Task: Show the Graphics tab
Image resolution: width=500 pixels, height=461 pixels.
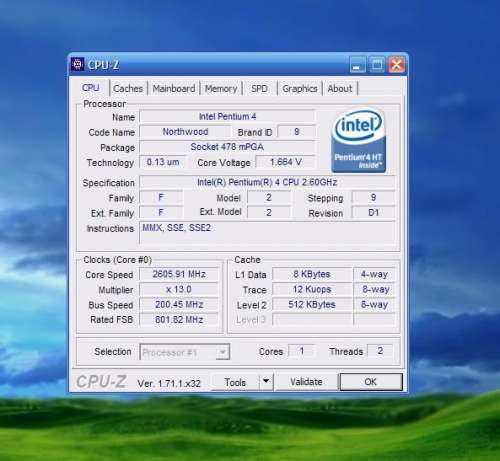Action: tap(300, 89)
